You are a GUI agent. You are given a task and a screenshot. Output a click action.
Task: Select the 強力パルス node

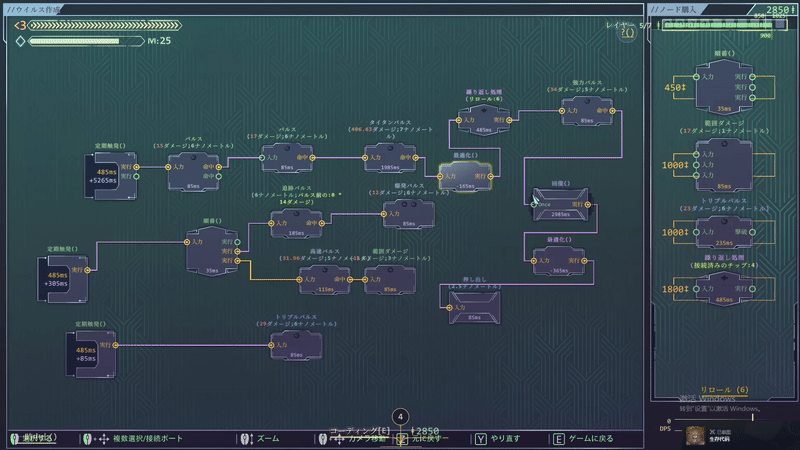587,111
